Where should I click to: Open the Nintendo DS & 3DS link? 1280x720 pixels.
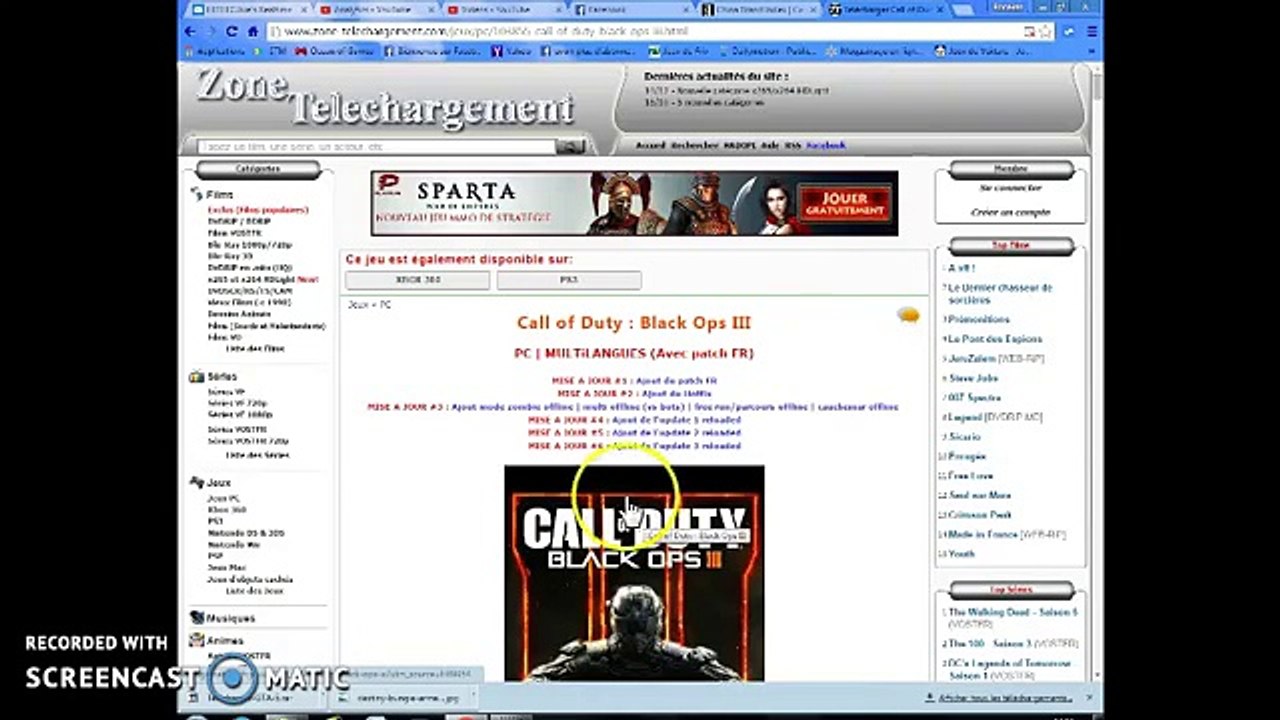click(247, 533)
